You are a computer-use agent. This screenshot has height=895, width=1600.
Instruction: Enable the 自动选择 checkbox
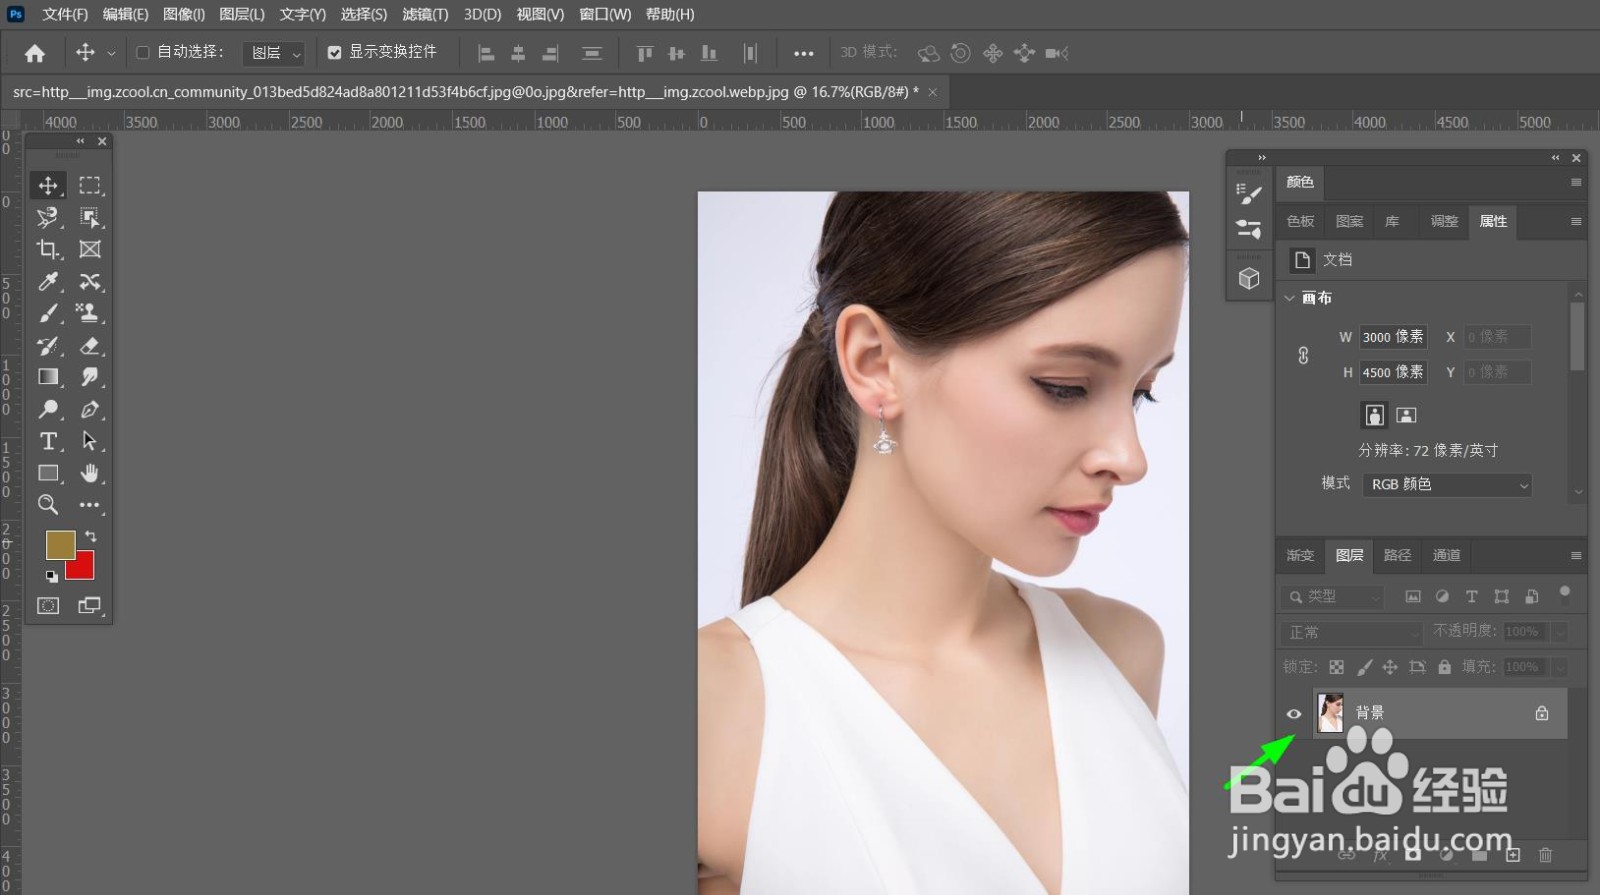(143, 52)
